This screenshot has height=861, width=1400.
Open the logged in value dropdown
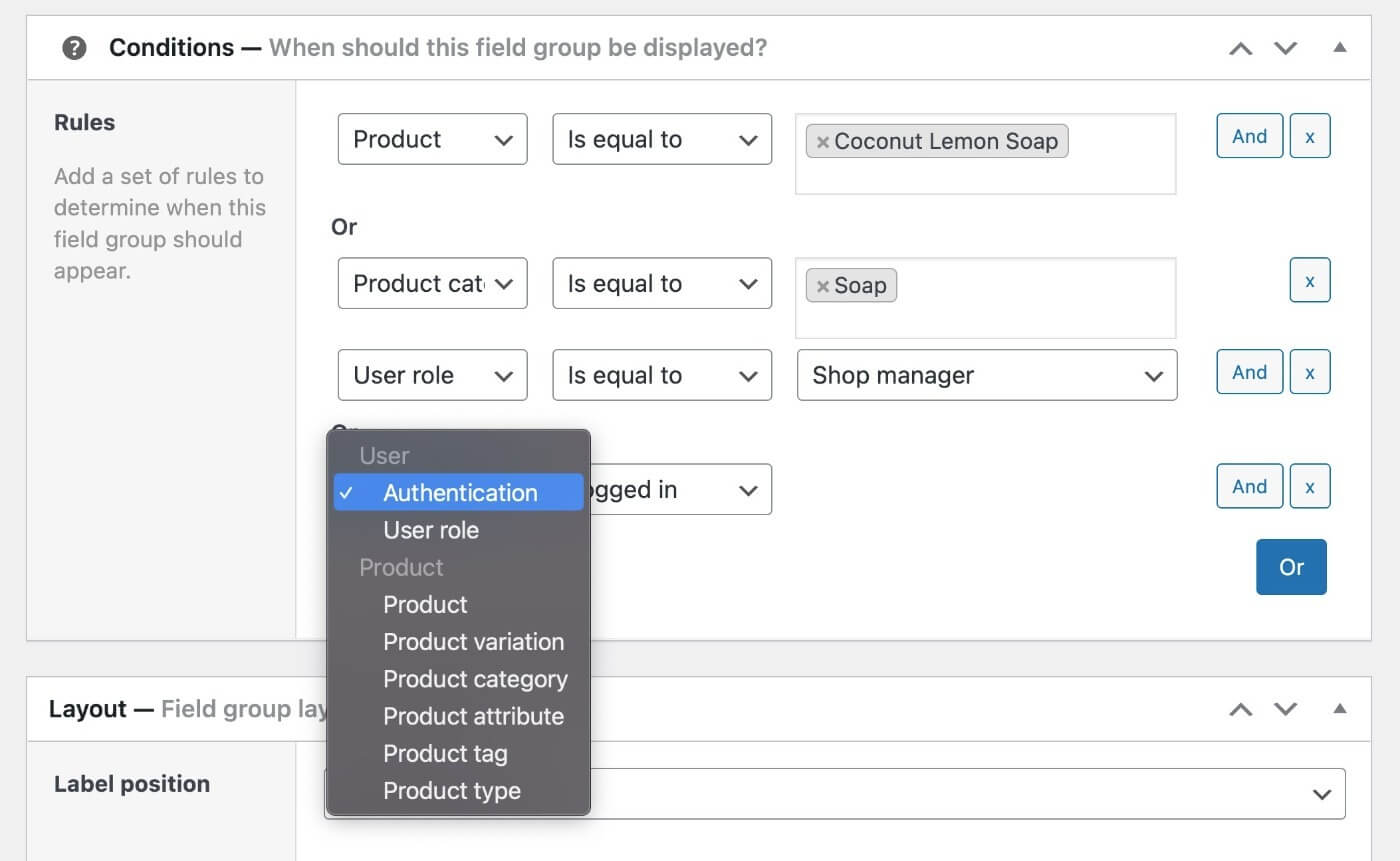click(681, 489)
